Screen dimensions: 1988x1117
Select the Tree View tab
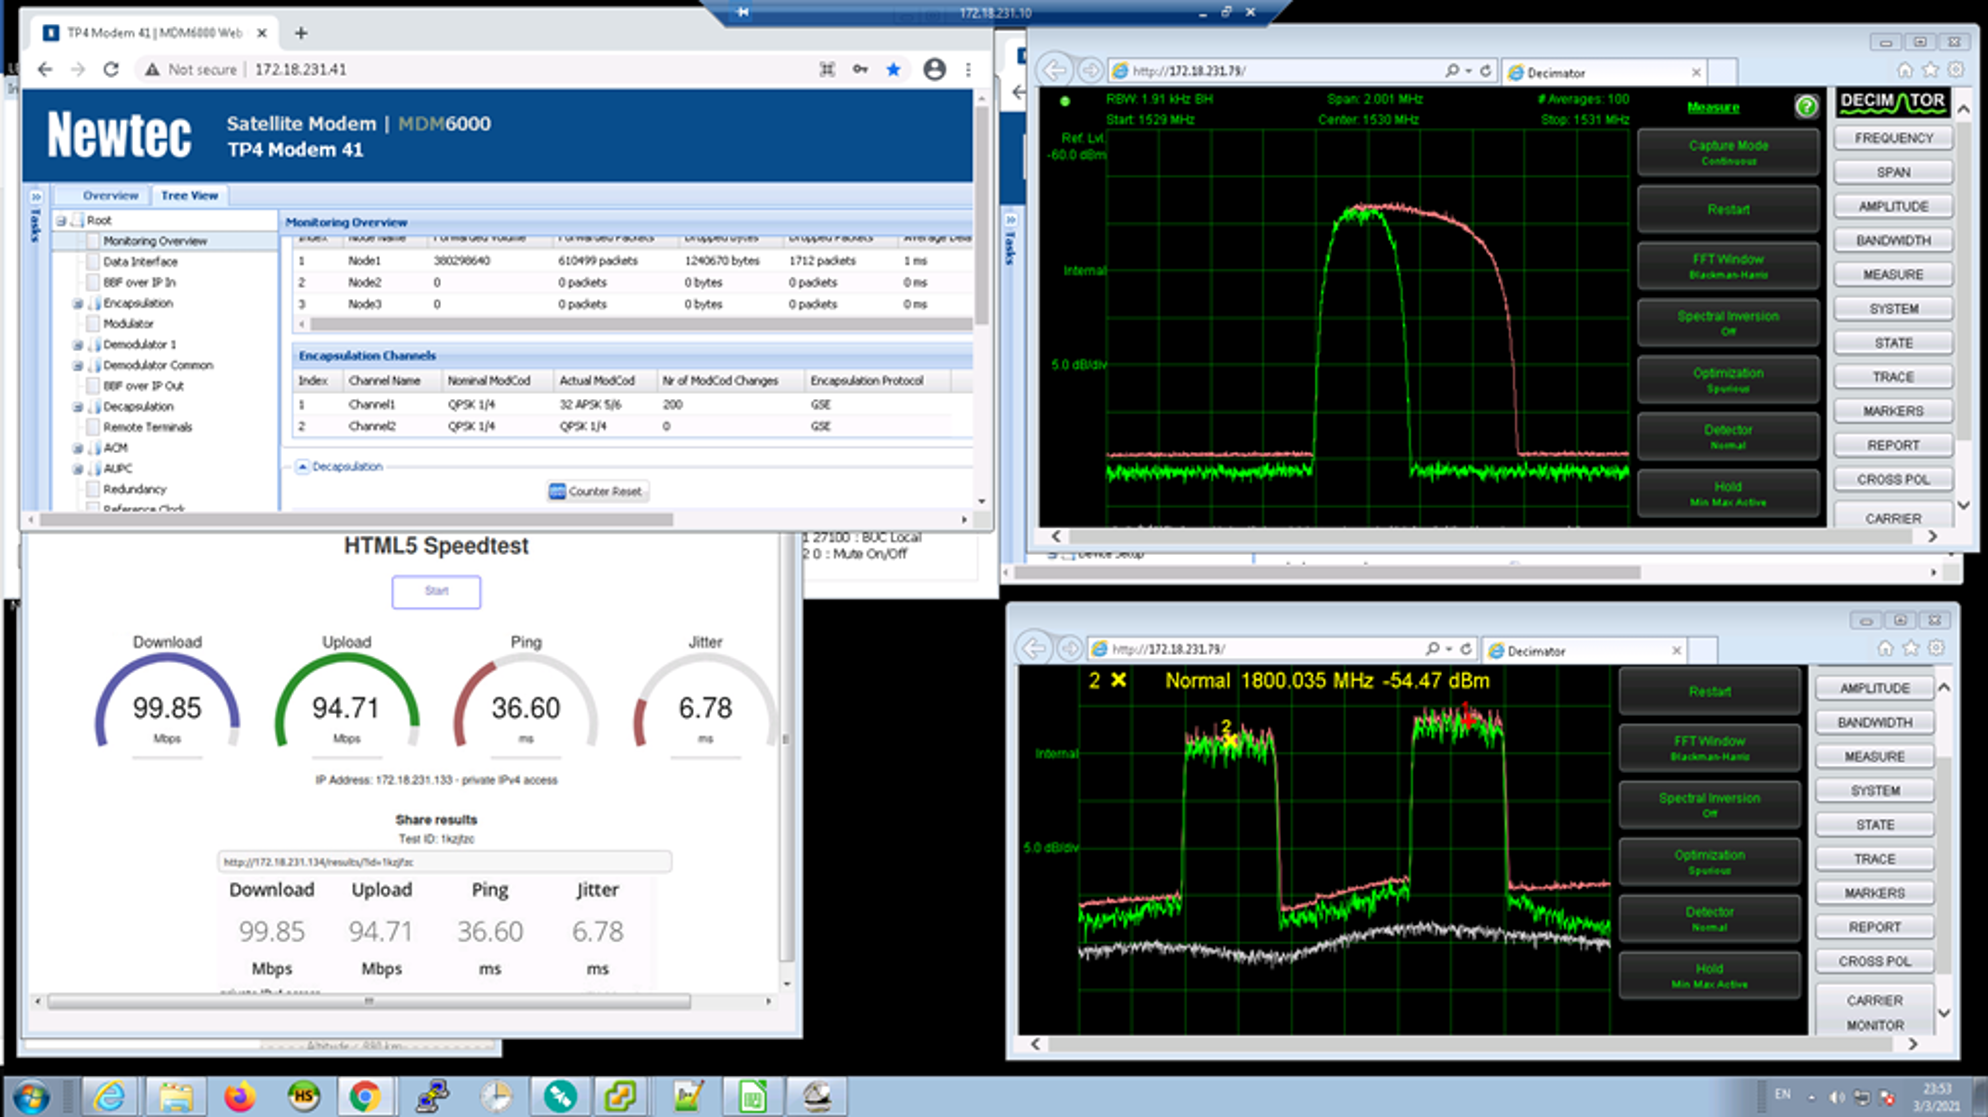click(x=189, y=195)
